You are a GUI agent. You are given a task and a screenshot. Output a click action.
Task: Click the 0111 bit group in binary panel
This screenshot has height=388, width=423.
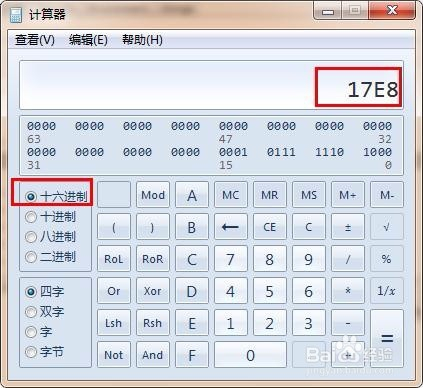(281, 152)
